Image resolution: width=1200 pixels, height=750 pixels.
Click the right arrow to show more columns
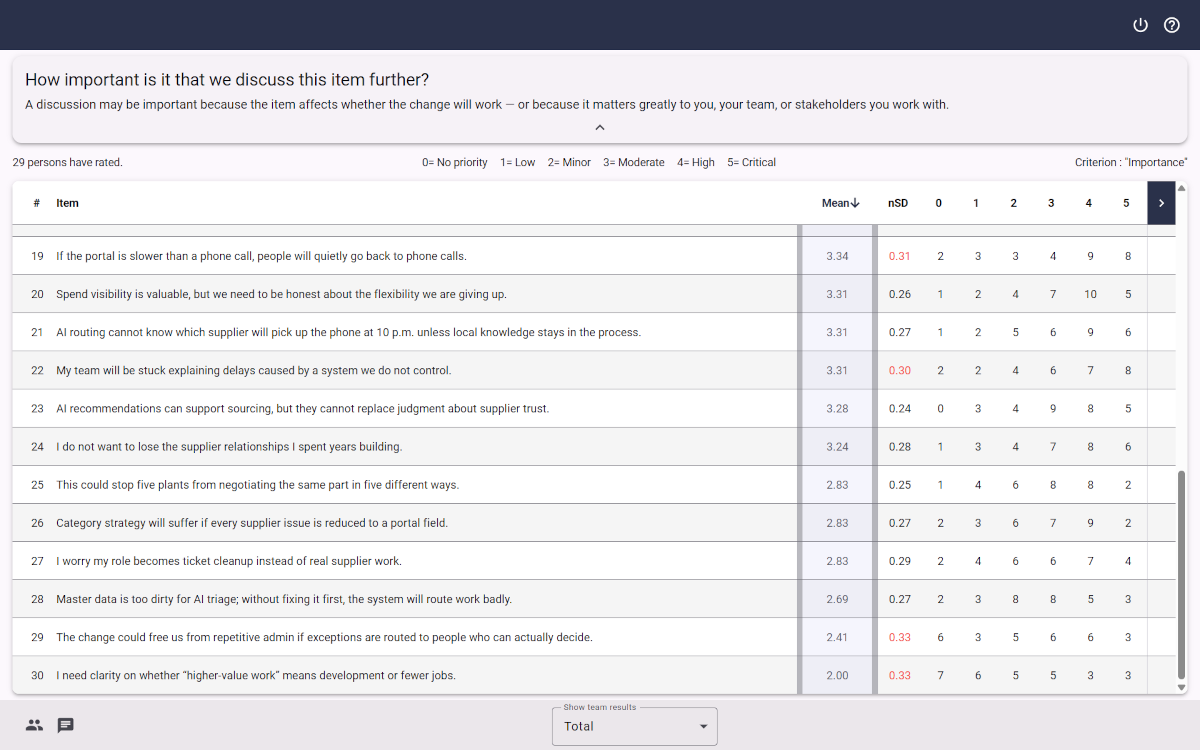1161,203
